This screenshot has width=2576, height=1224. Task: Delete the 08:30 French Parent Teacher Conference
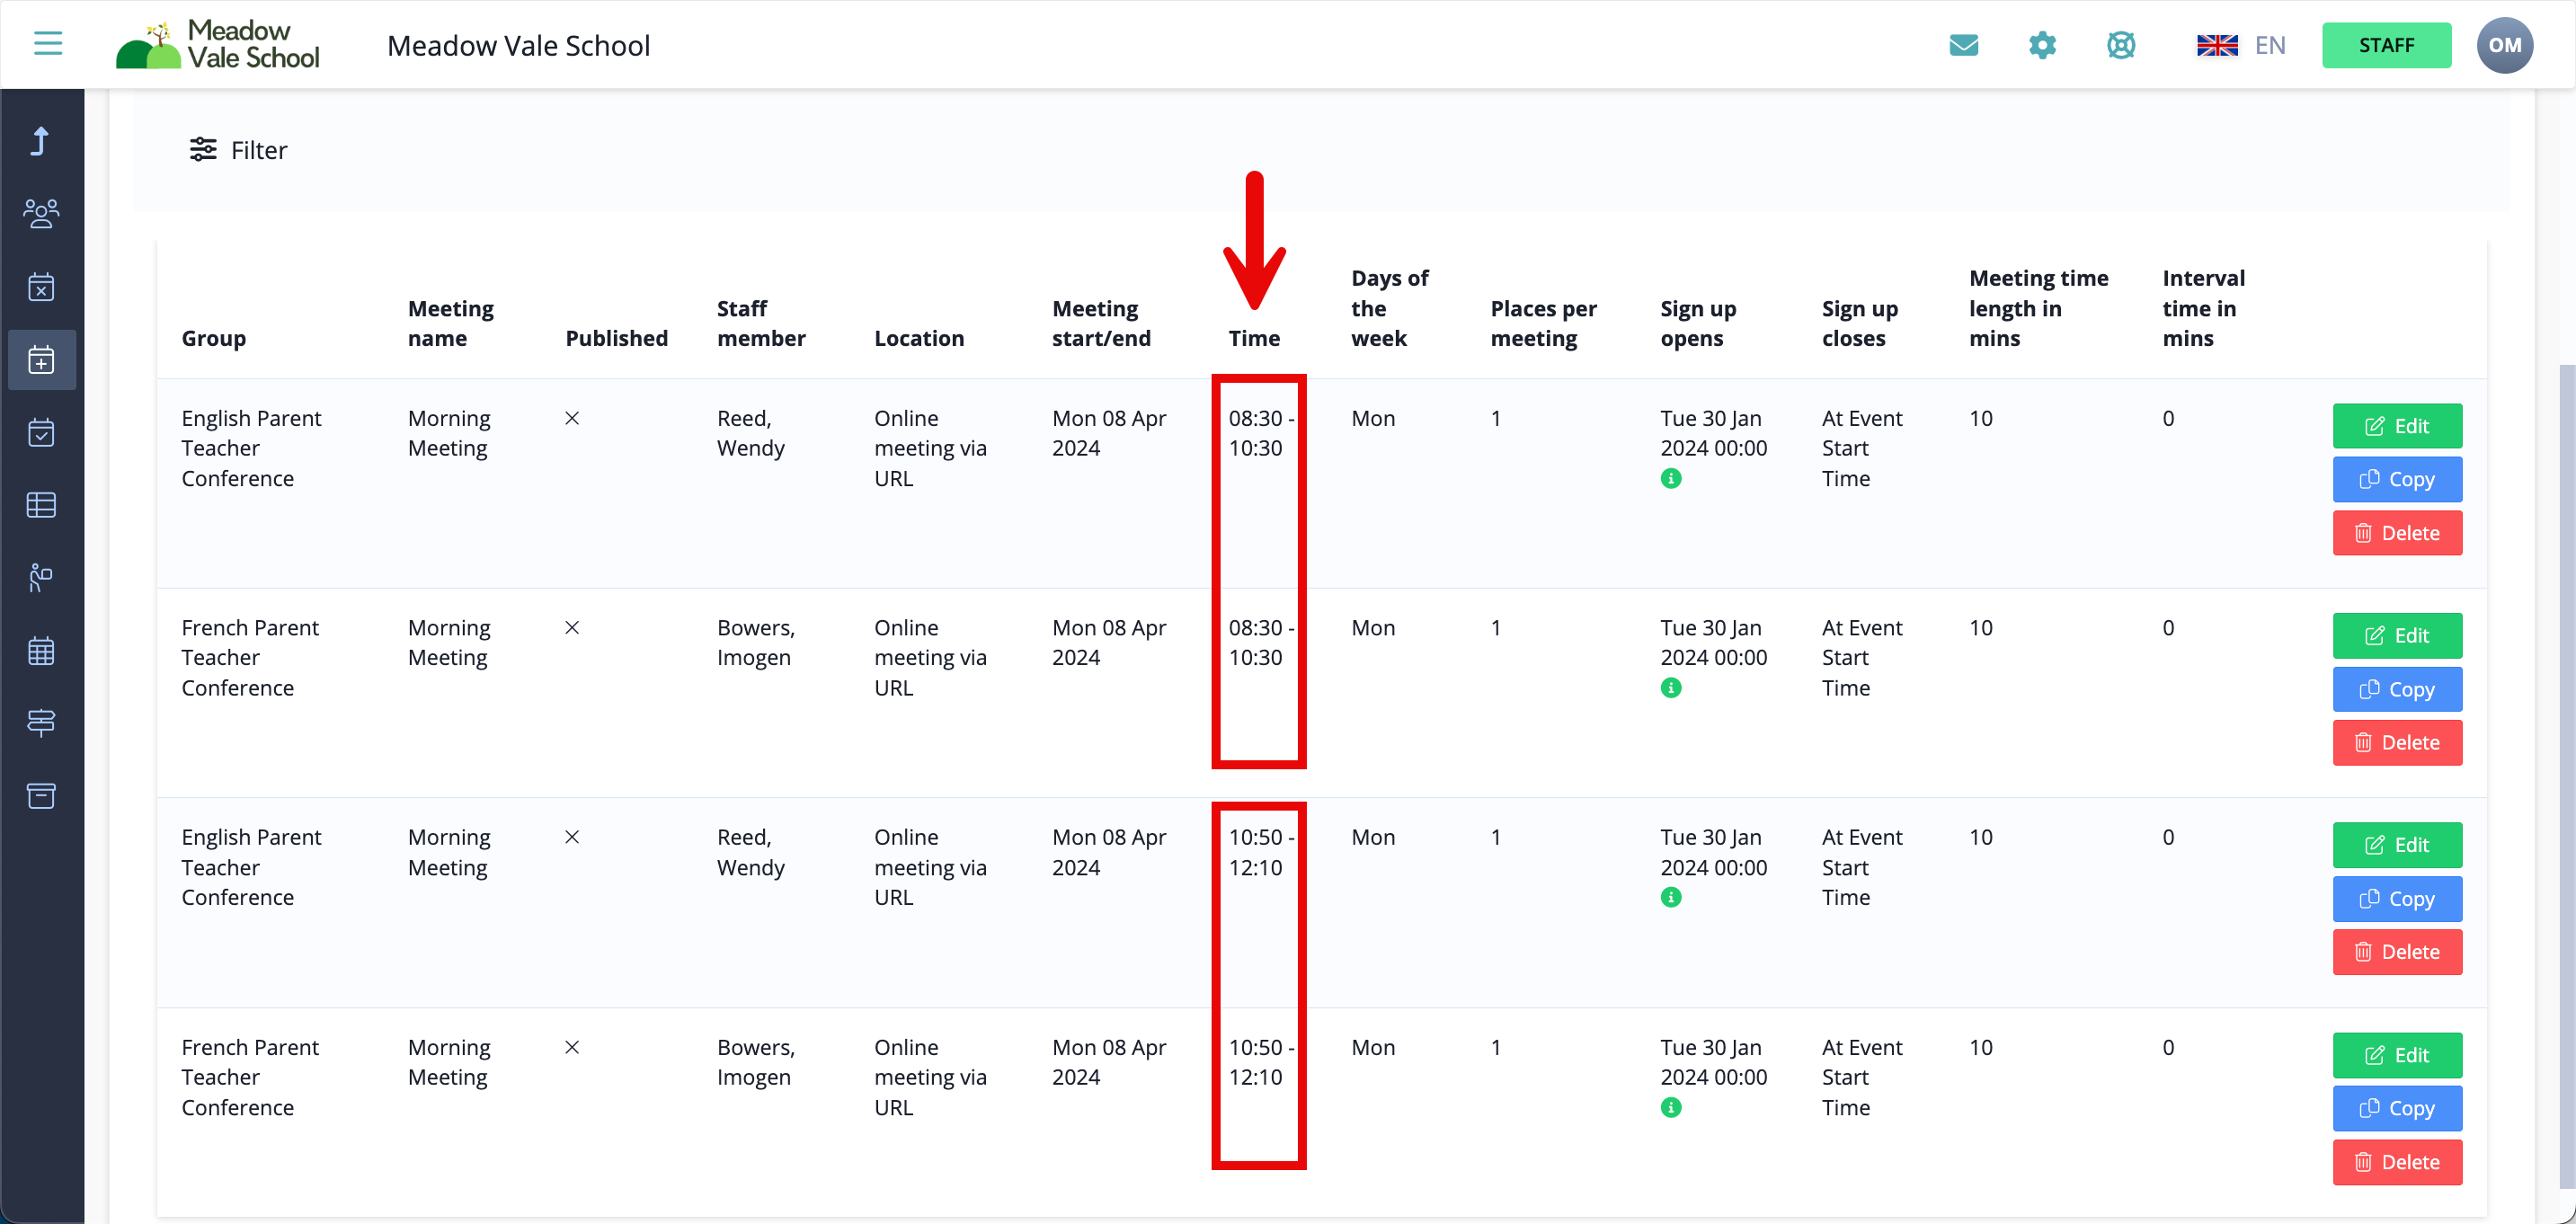[2397, 743]
